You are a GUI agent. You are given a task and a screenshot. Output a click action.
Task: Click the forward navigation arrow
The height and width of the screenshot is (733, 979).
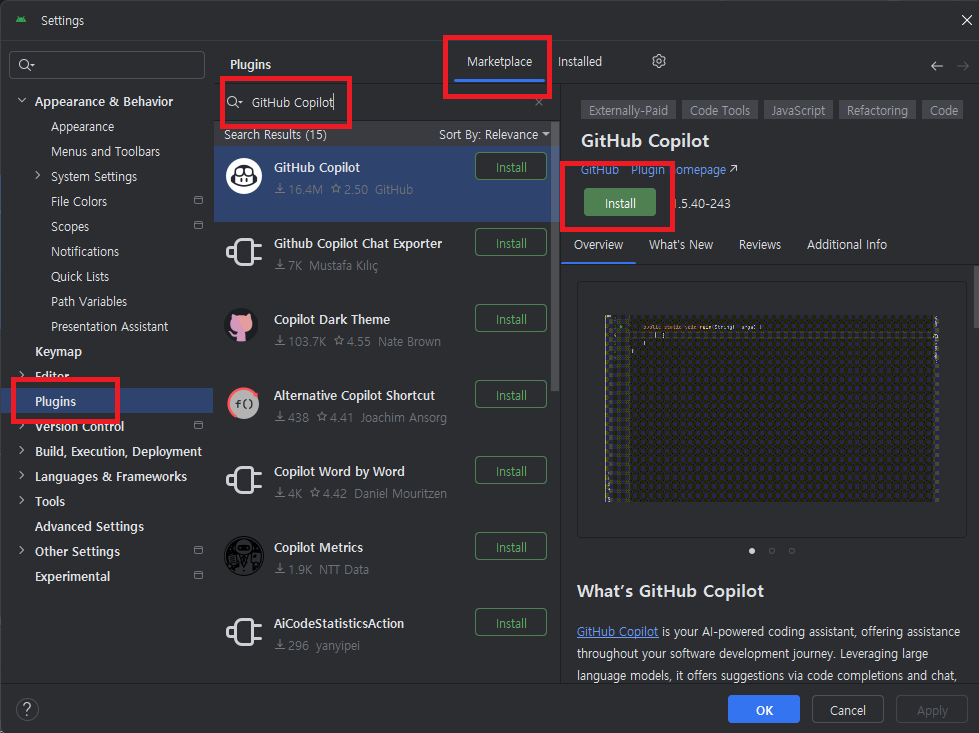(x=963, y=66)
